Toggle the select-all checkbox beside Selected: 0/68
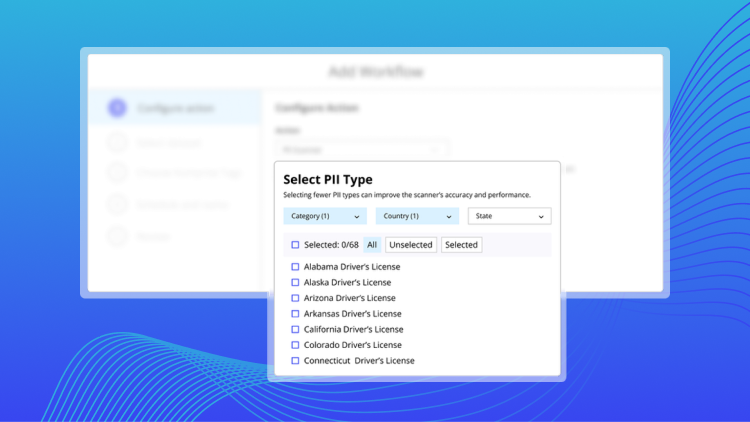The width and height of the screenshot is (750, 422). coord(295,245)
